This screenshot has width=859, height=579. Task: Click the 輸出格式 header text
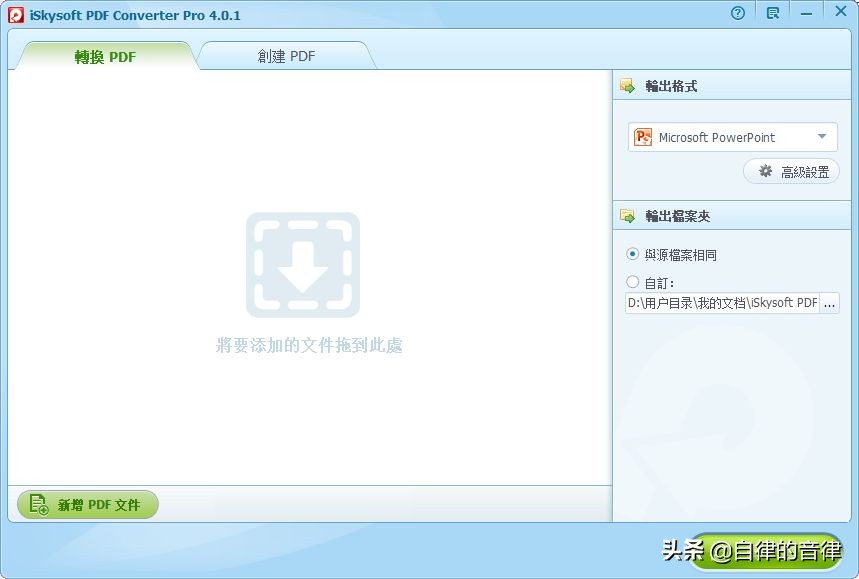(671, 86)
